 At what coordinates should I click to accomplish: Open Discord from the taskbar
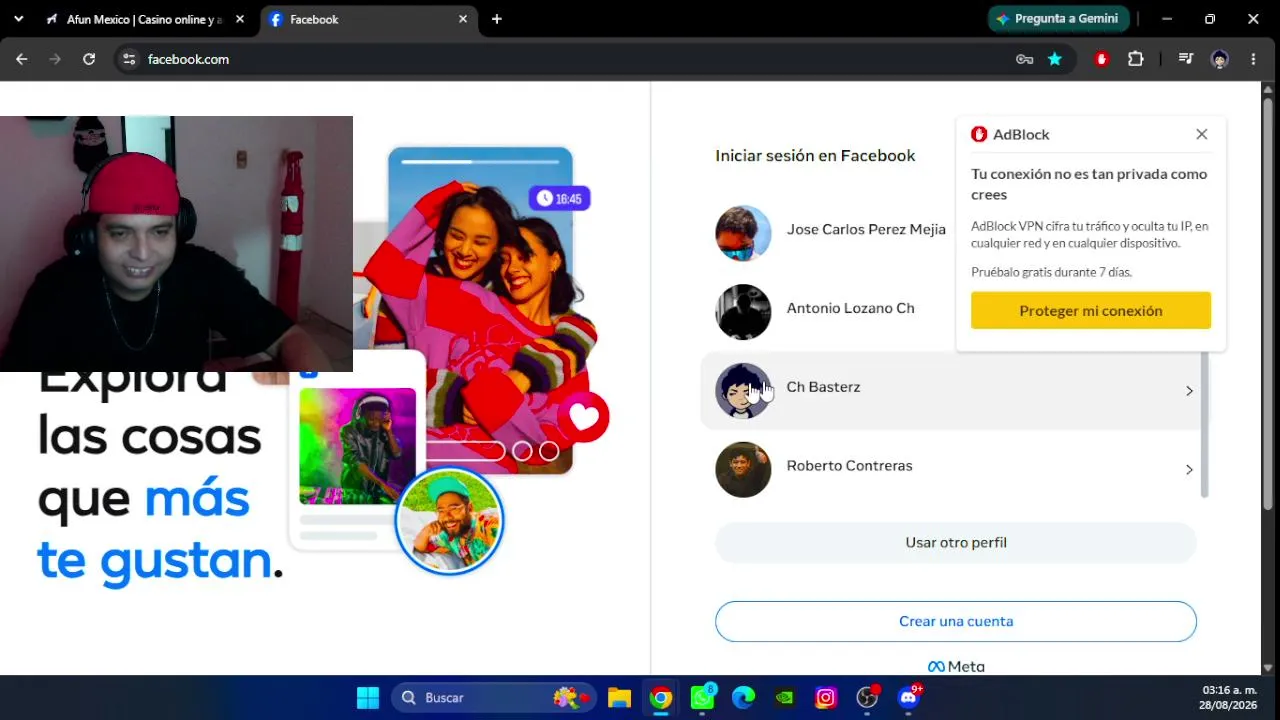pyautogui.click(x=909, y=698)
